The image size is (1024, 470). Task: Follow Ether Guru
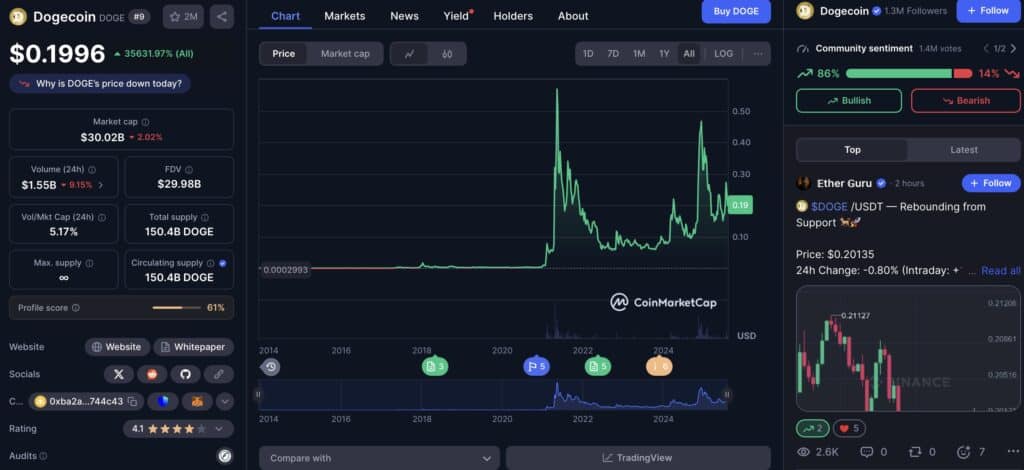coord(991,183)
